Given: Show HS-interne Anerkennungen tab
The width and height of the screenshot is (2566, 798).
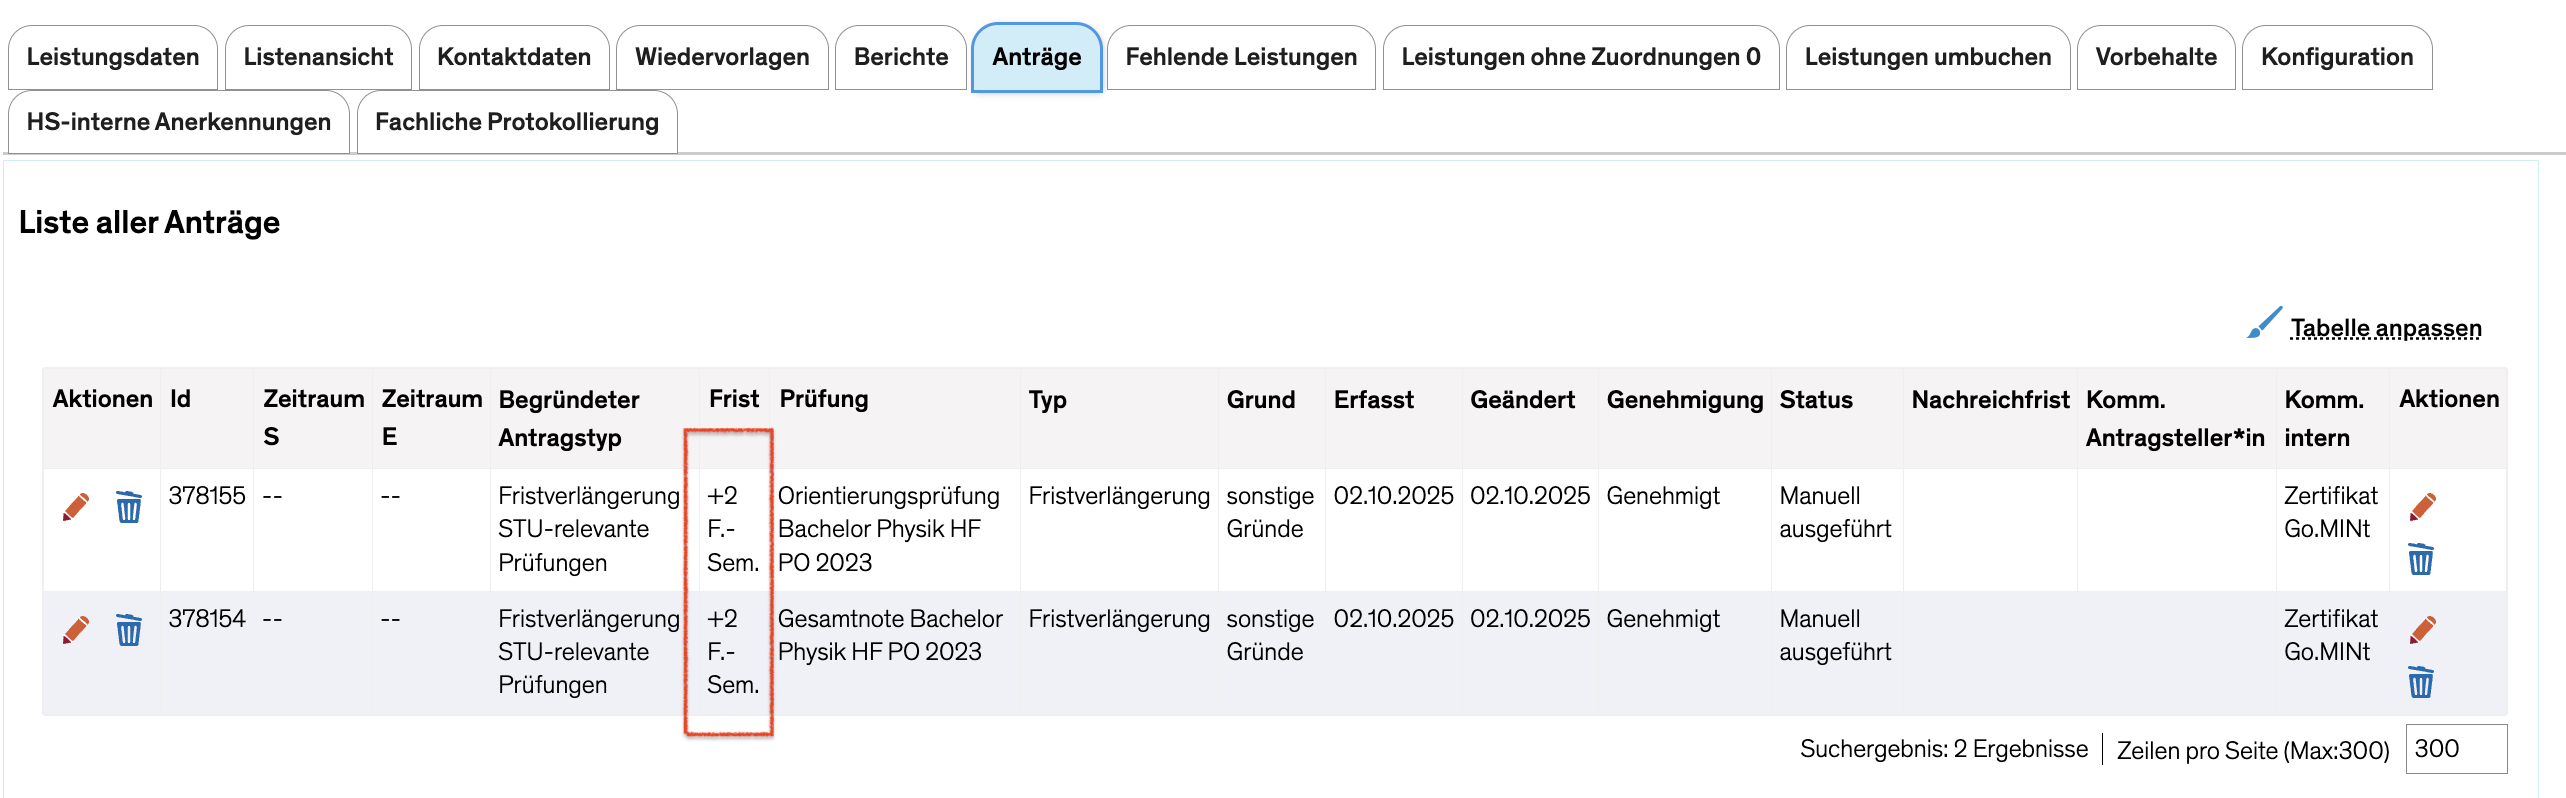Looking at the screenshot, I should pyautogui.click(x=179, y=122).
